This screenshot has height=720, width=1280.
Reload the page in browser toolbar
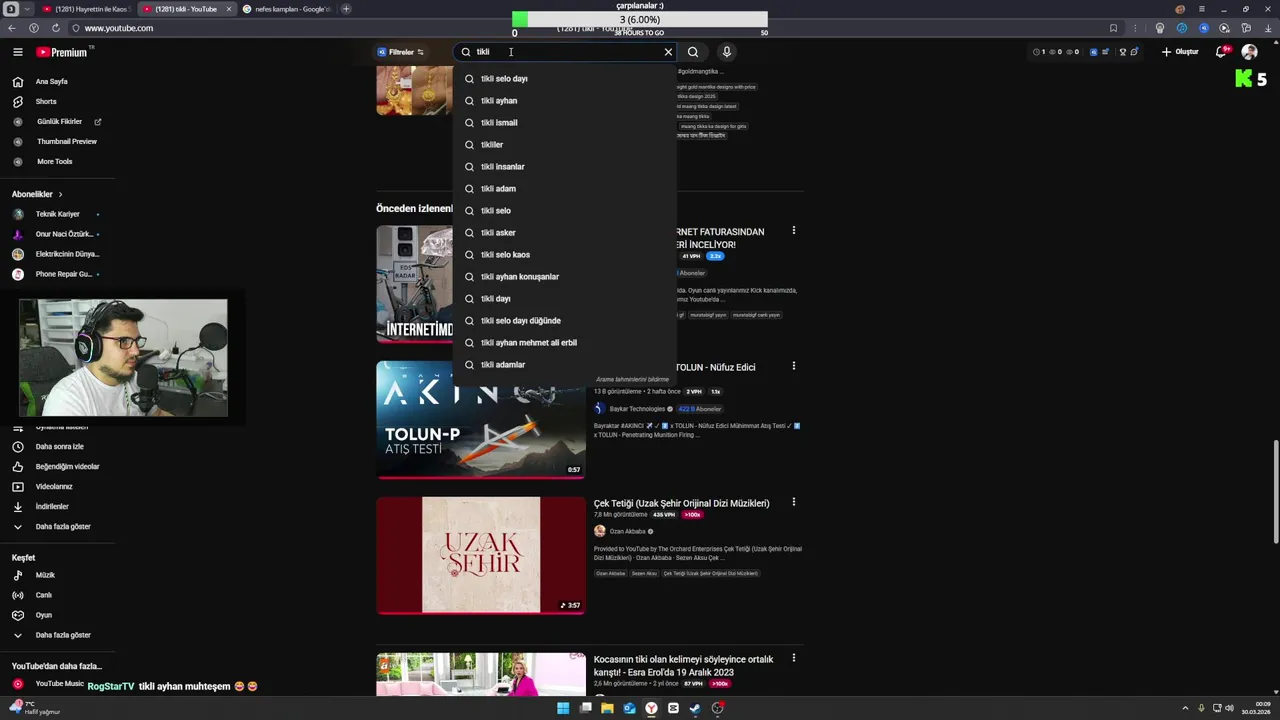[x=55, y=28]
